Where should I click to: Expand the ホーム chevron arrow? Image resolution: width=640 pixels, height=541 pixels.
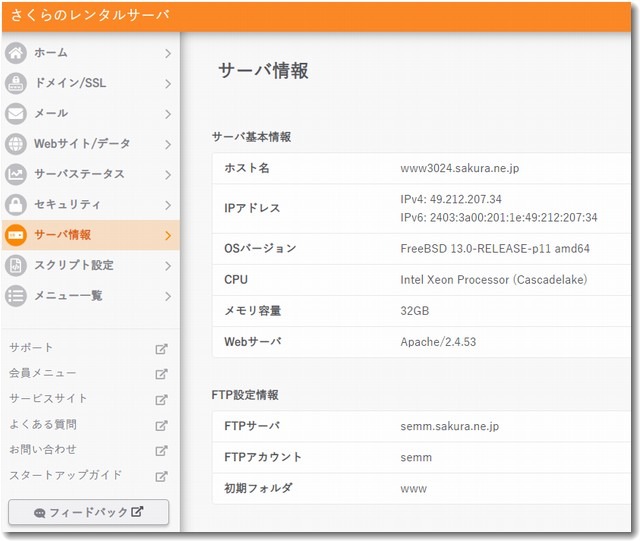click(168, 53)
